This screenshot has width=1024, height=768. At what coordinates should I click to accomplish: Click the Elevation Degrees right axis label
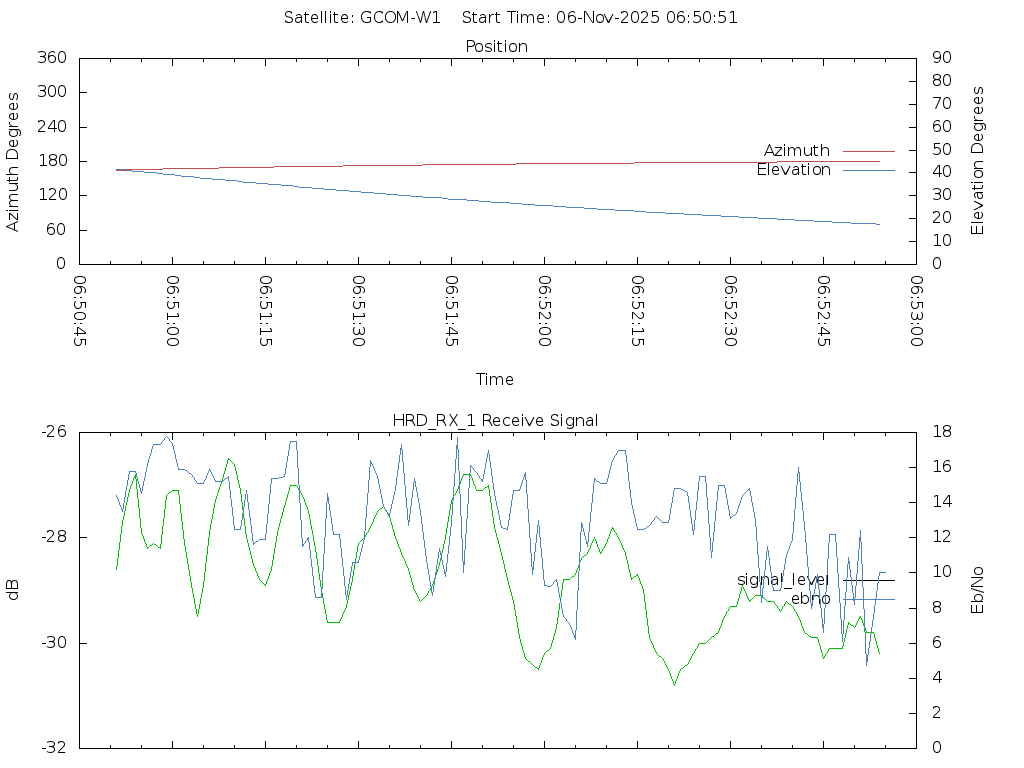coord(978,161)
